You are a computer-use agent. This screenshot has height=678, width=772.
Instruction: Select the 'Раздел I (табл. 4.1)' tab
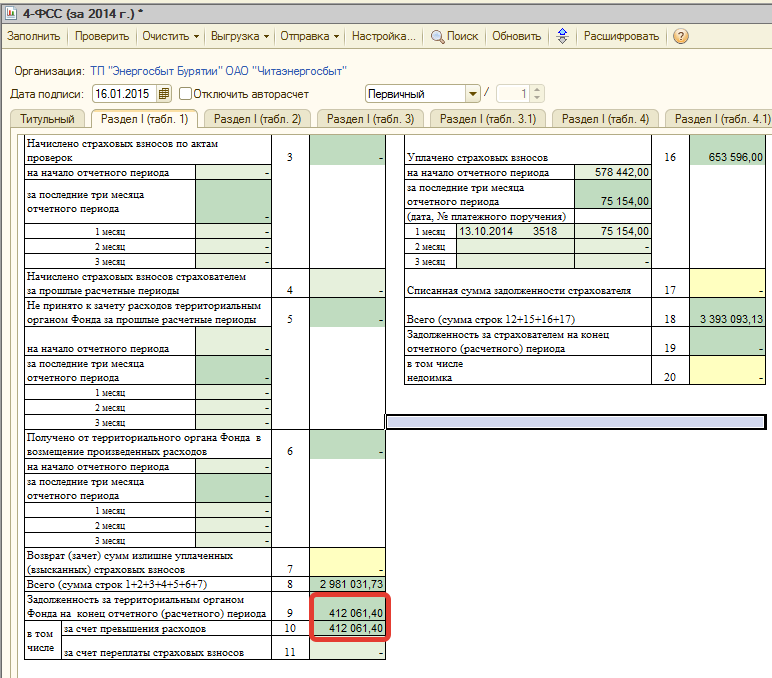[719, 119]
